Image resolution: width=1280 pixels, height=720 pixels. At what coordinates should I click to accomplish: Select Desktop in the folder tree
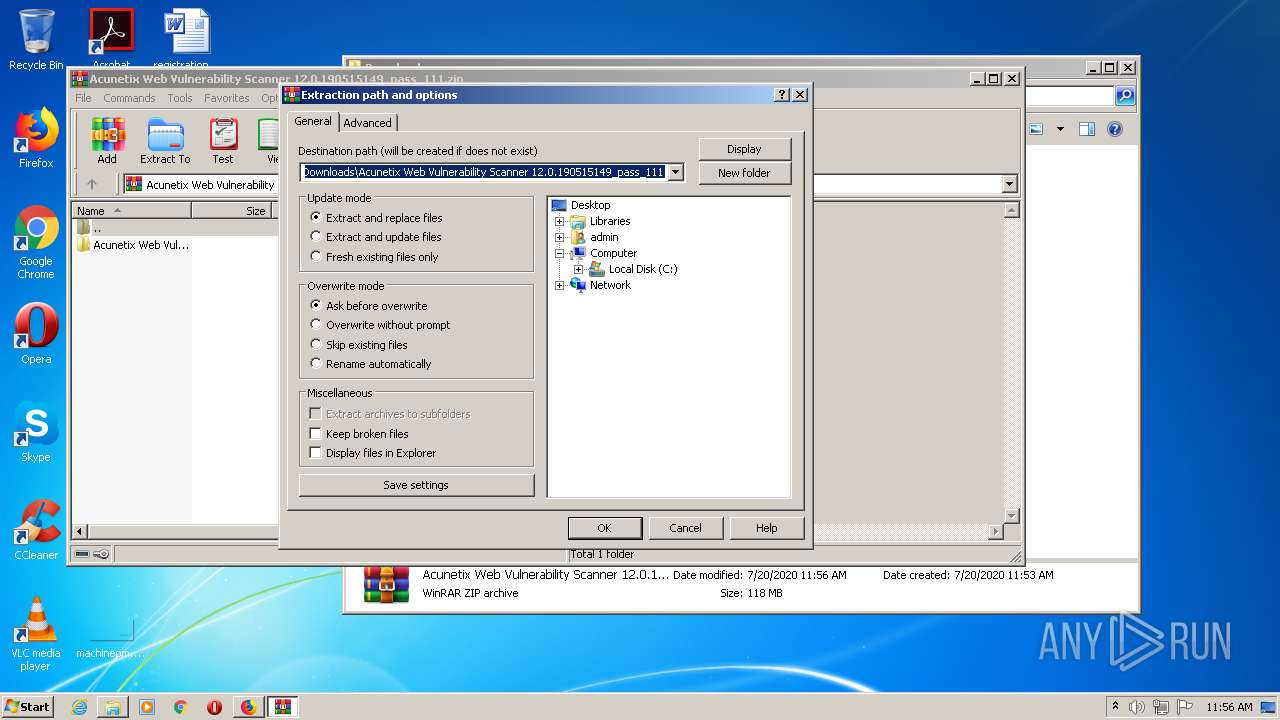[590, 205]
